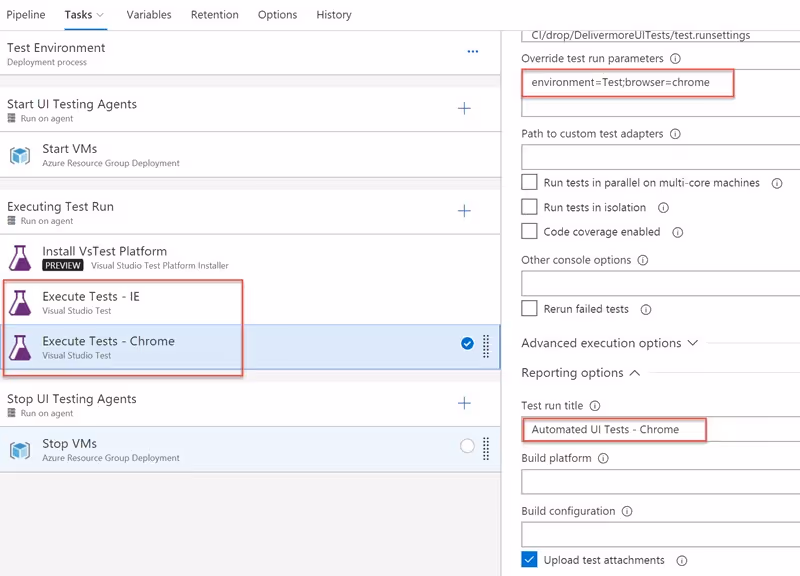Click the Execute Tests - Chrome flask icon
The height and width of the screenshot is (576, 800).
pyautogui.click(x=20, y=347)
